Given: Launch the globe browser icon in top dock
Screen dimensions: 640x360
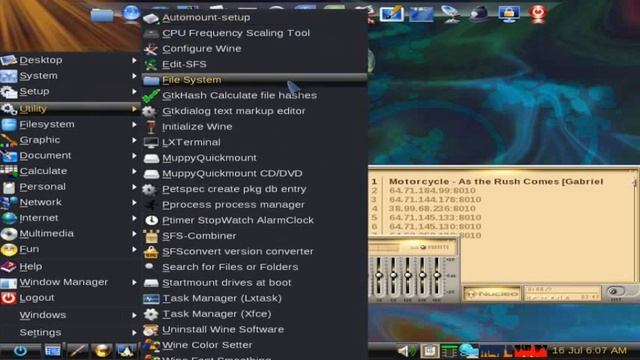Looking at the screenshot, I should tap(131, 12).
